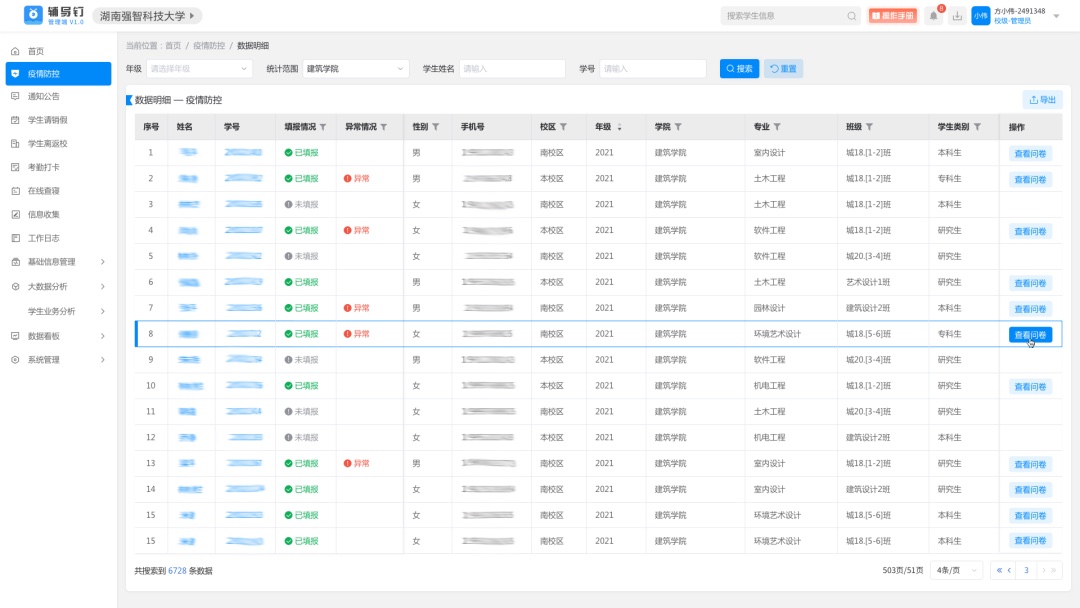Open 通知公告 in the sidebar menu
Image resolution: width=1080 pixels, height=608 pixels.
coord(44,97)
